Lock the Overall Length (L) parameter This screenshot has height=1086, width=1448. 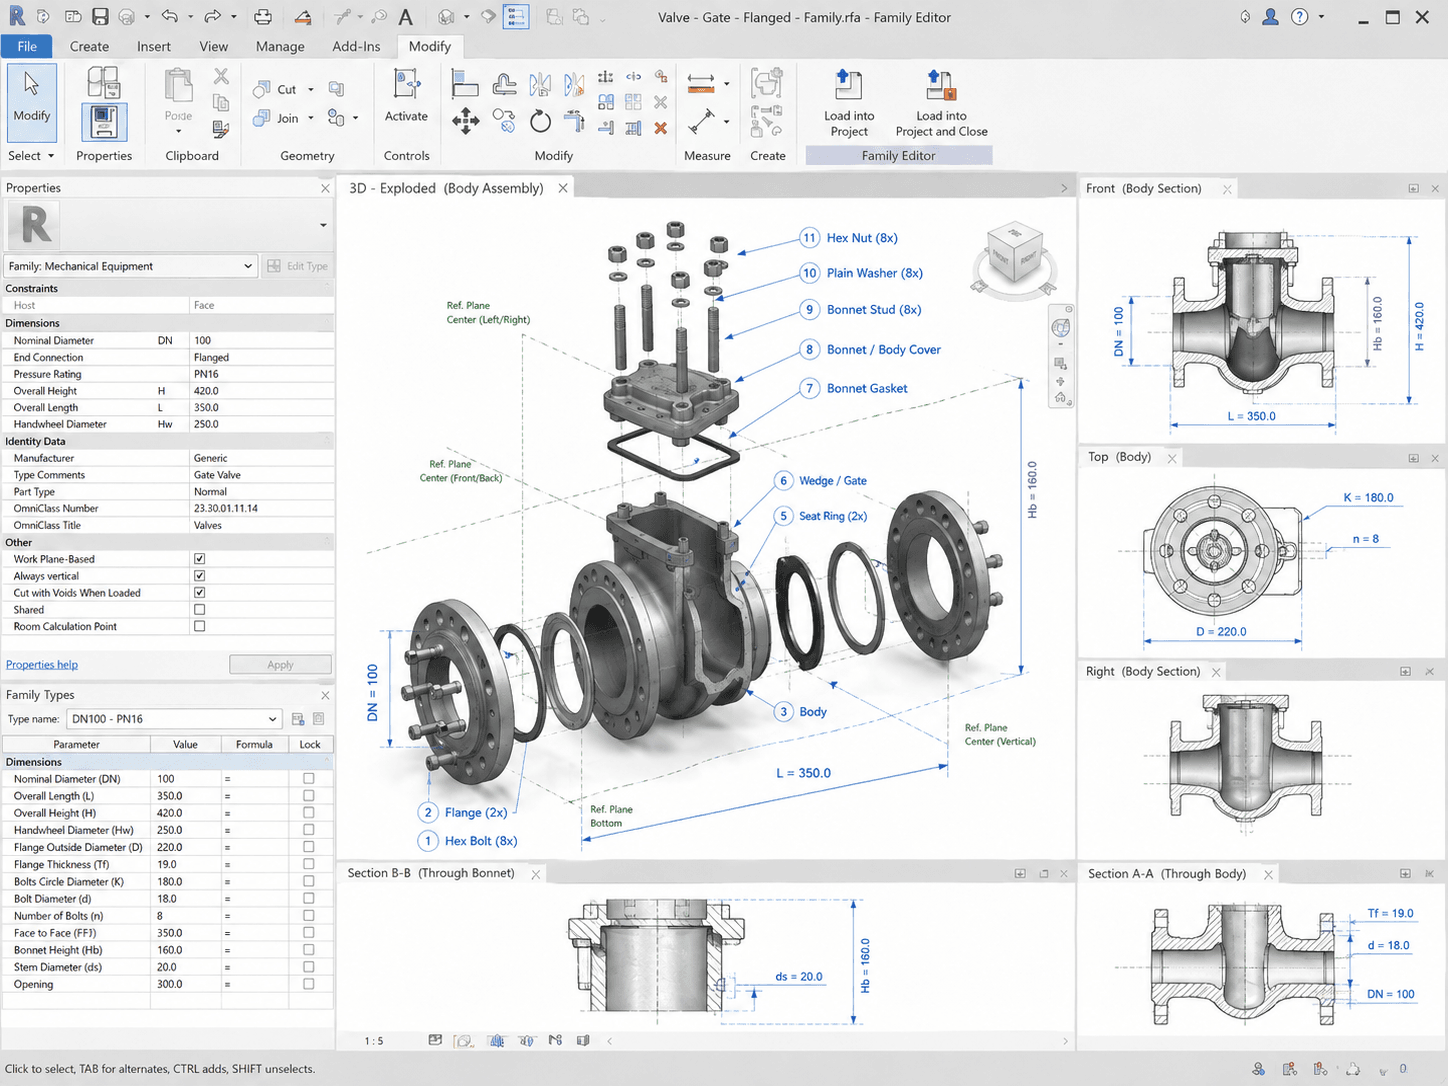point(308,796)
